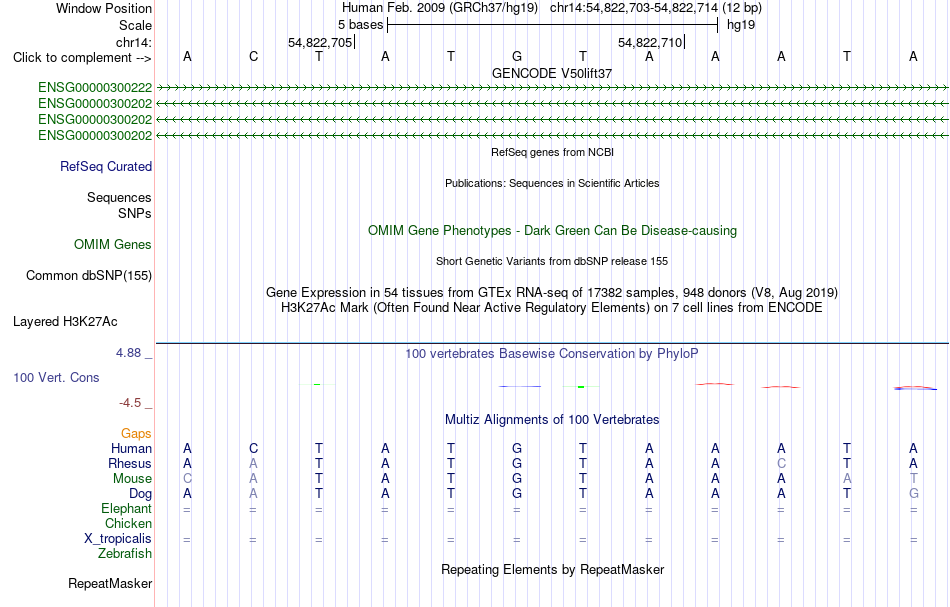Click the H3K27Ac Mark ENCODE track title
The width and height of the screenshot is (950, 607).
(x=552, y=308)
